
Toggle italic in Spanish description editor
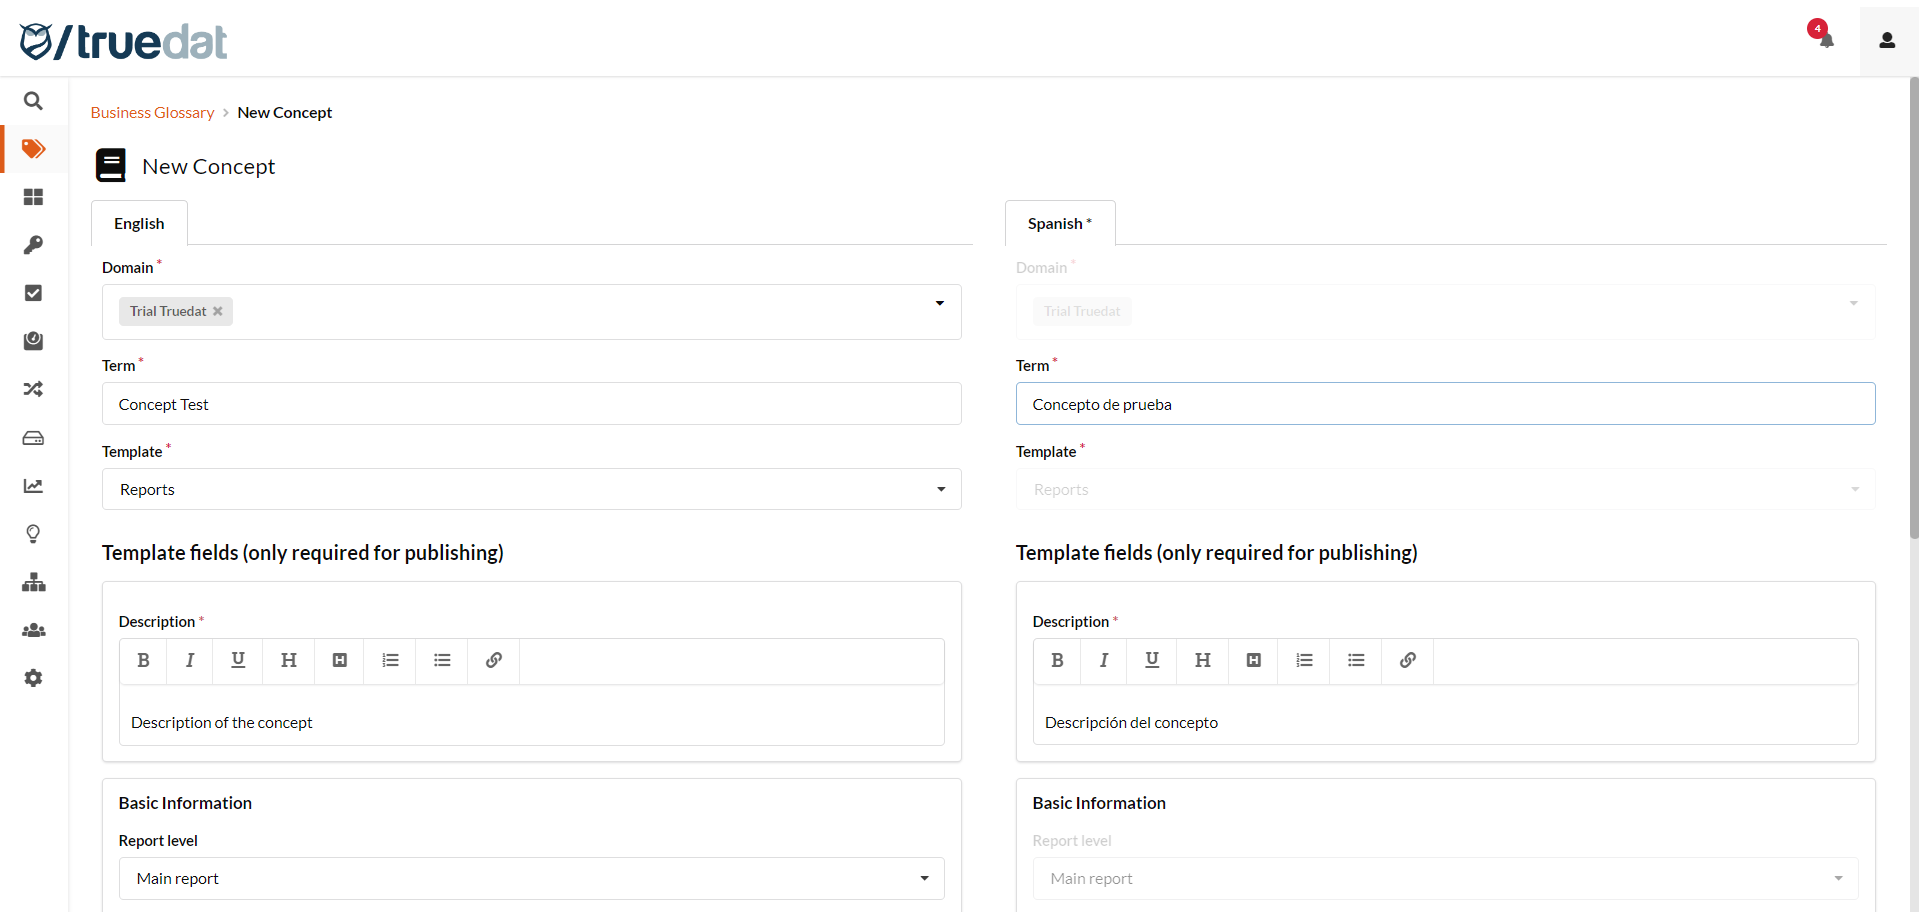pyautogui.click(x=1104, y=660)
